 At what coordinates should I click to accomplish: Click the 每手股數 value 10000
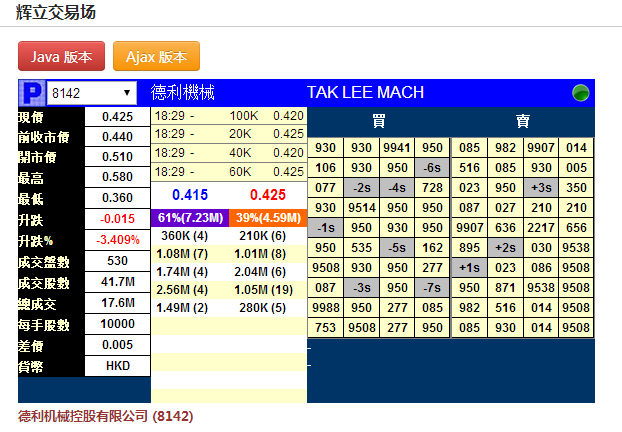(x=117, y=324)
